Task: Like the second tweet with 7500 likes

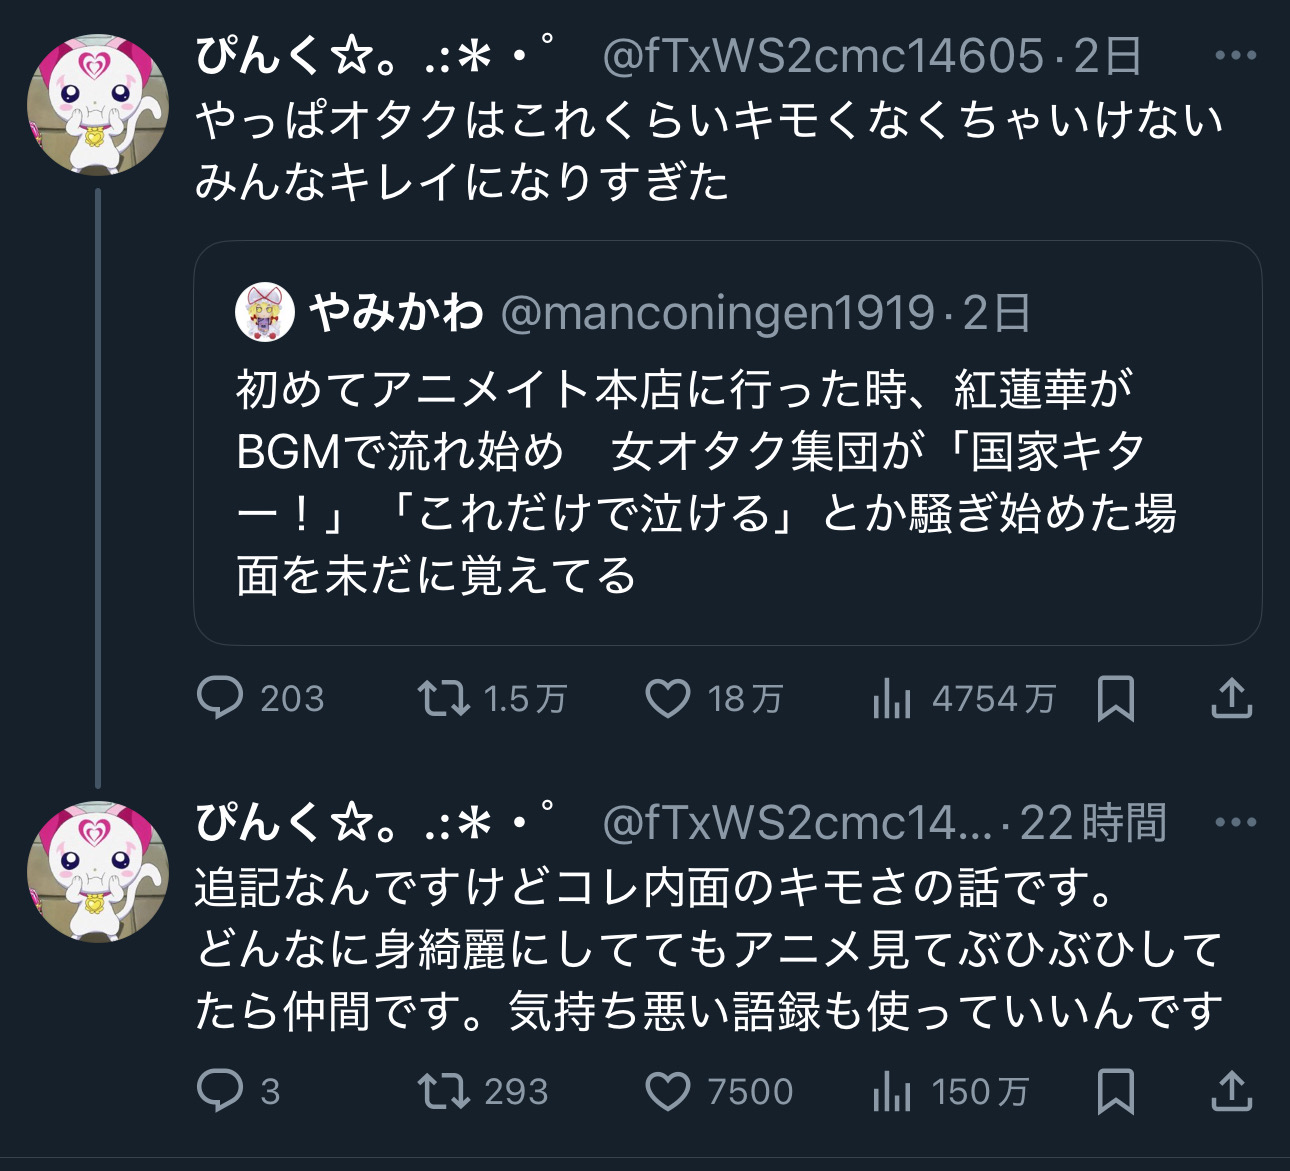Action: (x=667, y=1091)
